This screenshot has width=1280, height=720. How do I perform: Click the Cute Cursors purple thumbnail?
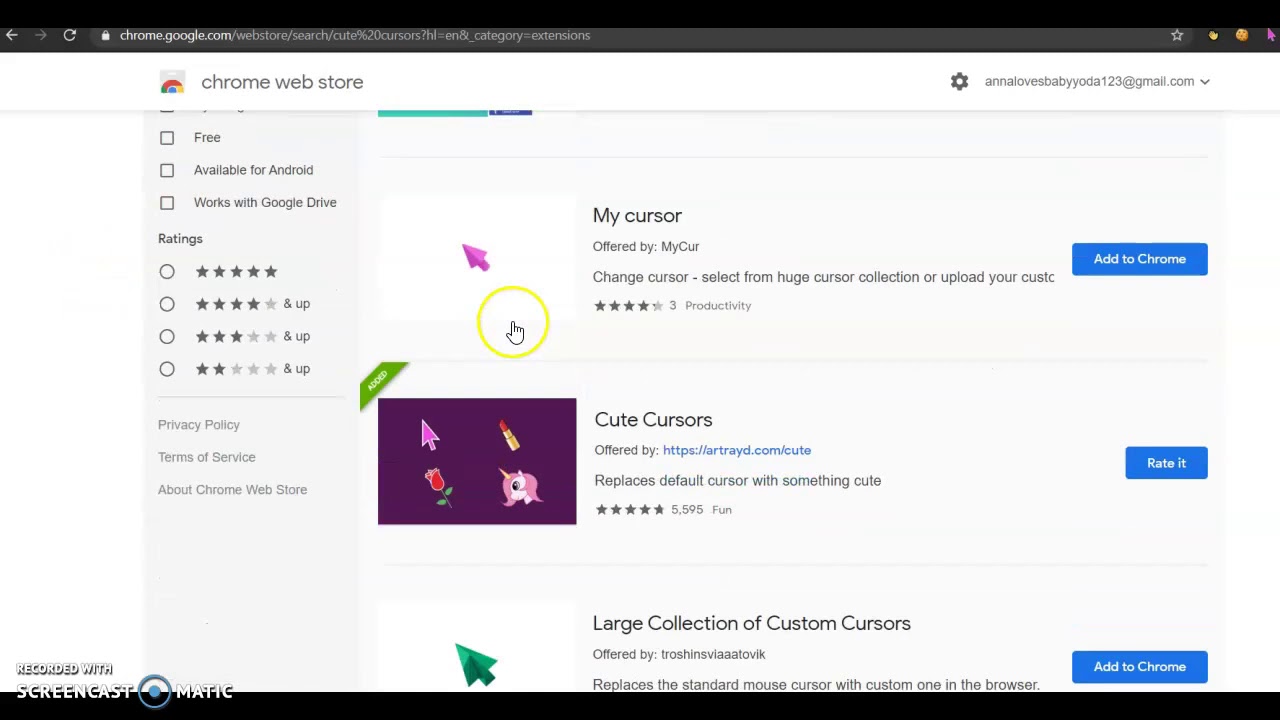(x=477, y=461)
